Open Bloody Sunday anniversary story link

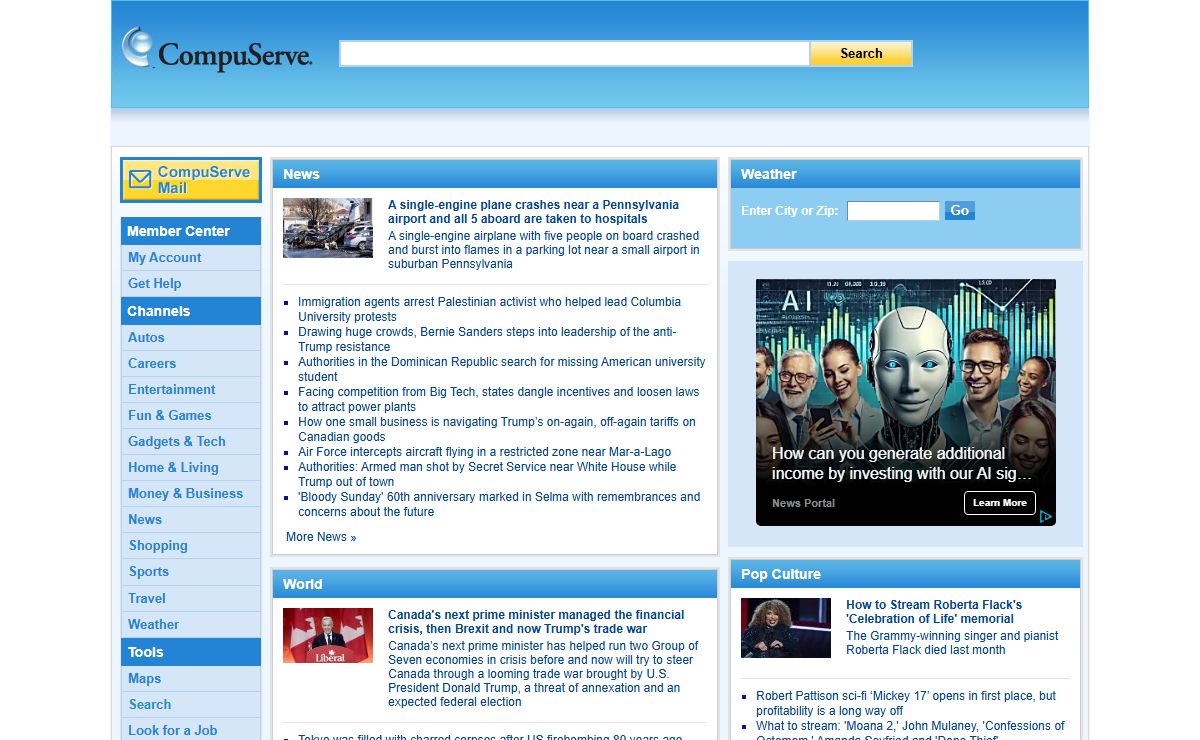(499, 504)
